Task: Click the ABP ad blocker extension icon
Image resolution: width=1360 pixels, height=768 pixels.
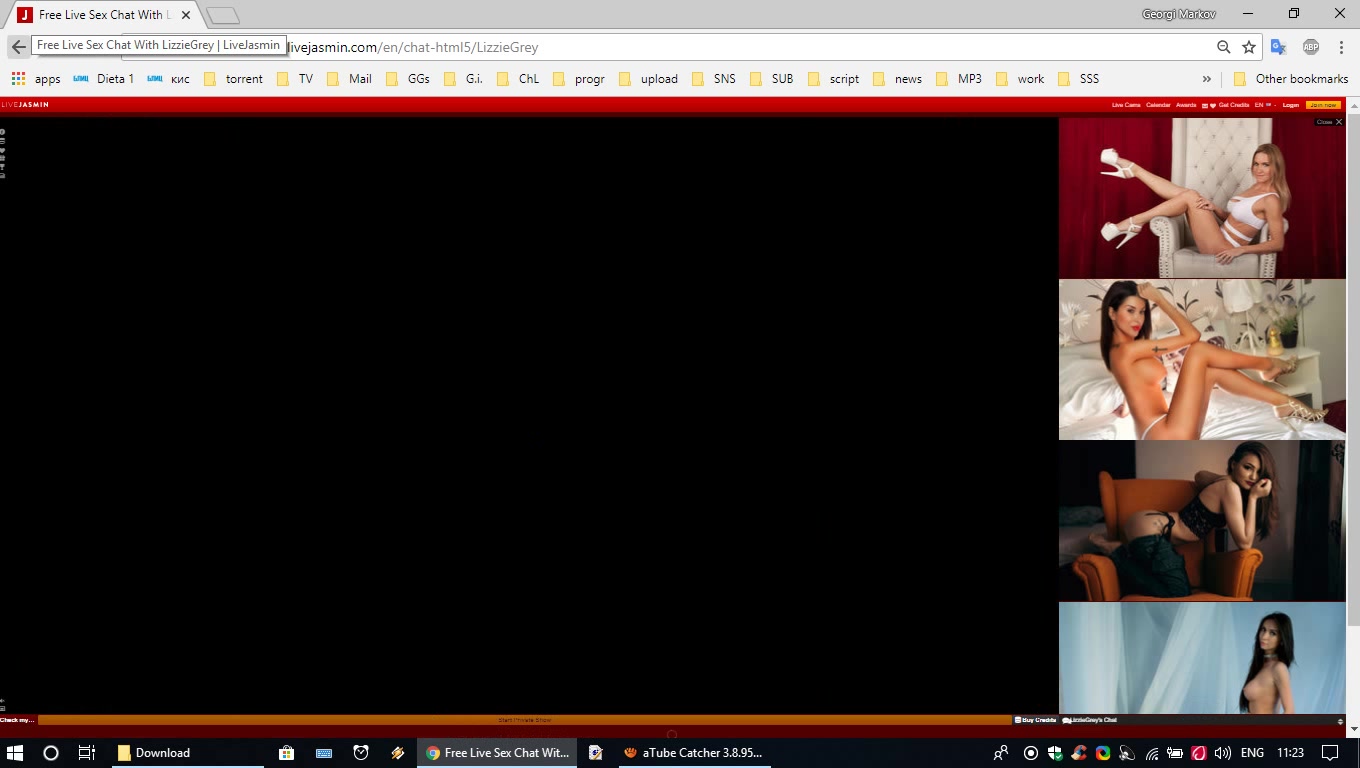Action: pos(1310,47)
